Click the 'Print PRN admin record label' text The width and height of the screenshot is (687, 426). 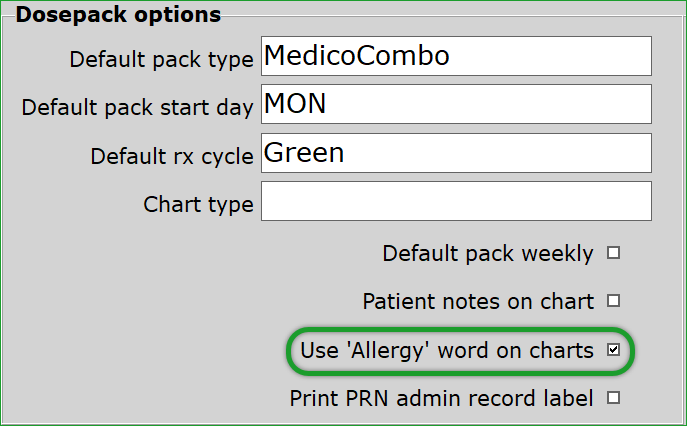[x=441, y=398]
